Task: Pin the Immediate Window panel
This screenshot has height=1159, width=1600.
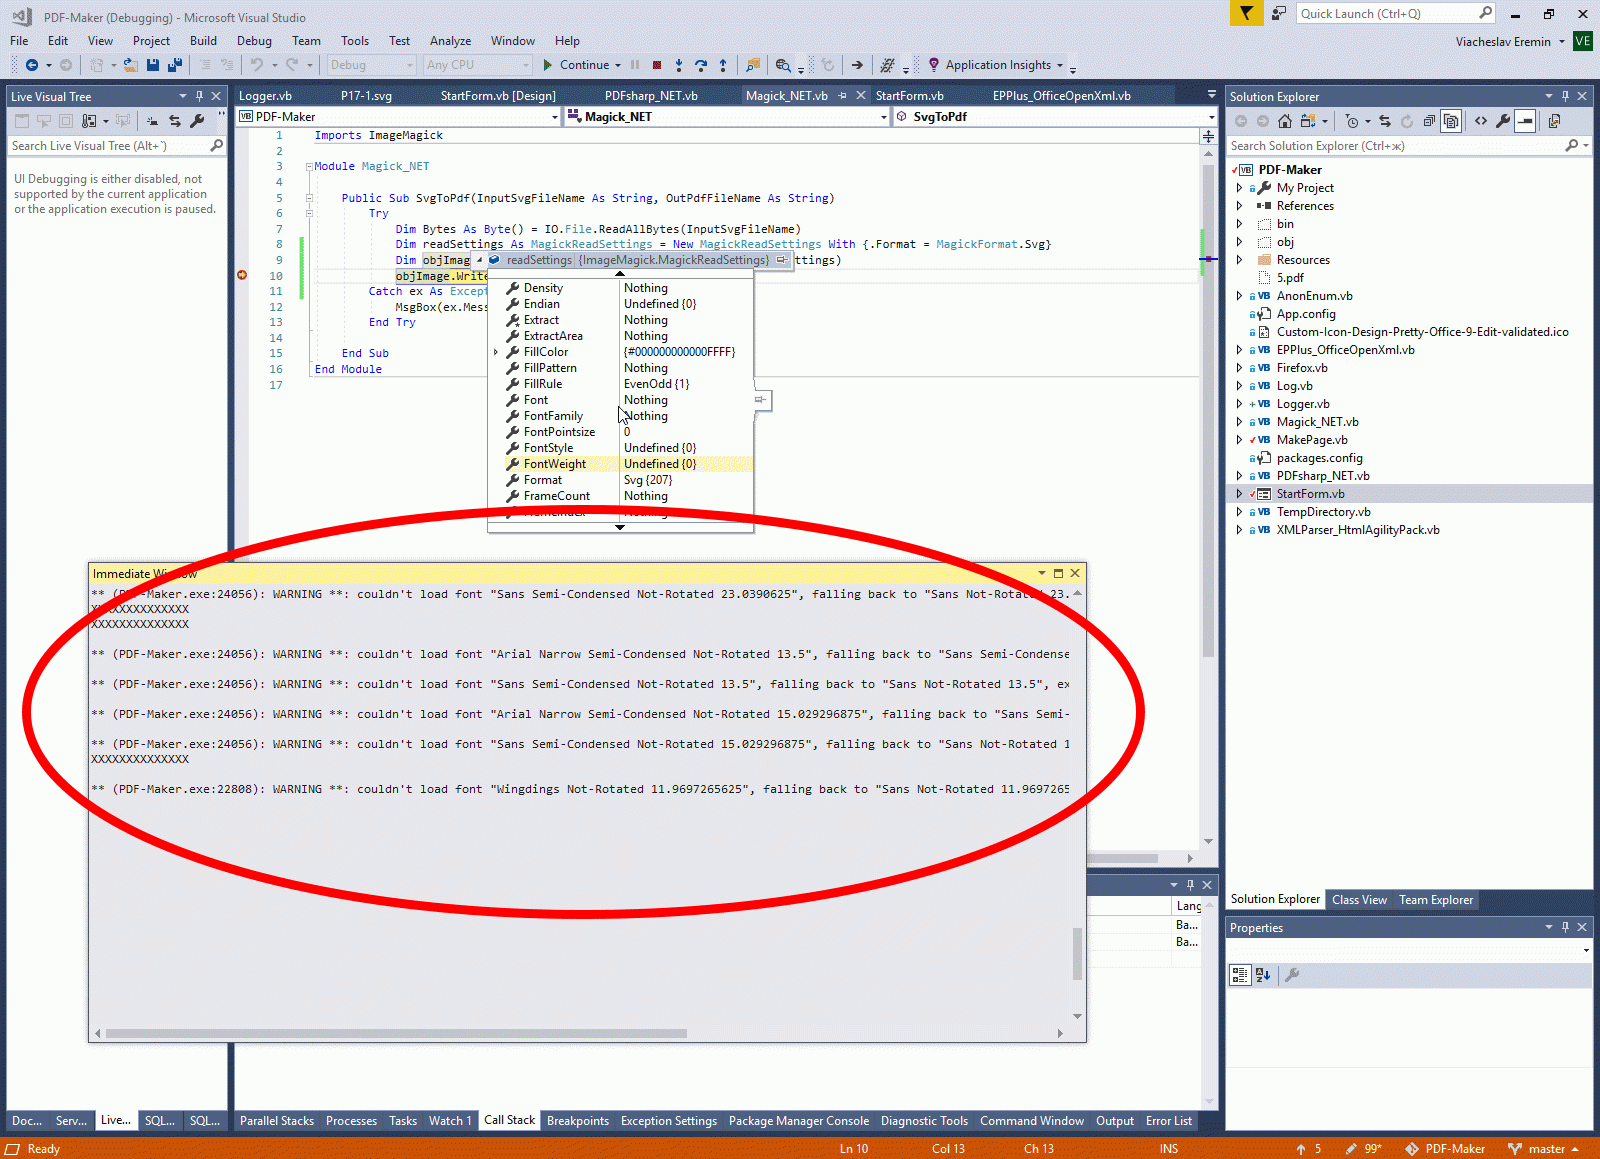Action: (x=1058, y=573)
